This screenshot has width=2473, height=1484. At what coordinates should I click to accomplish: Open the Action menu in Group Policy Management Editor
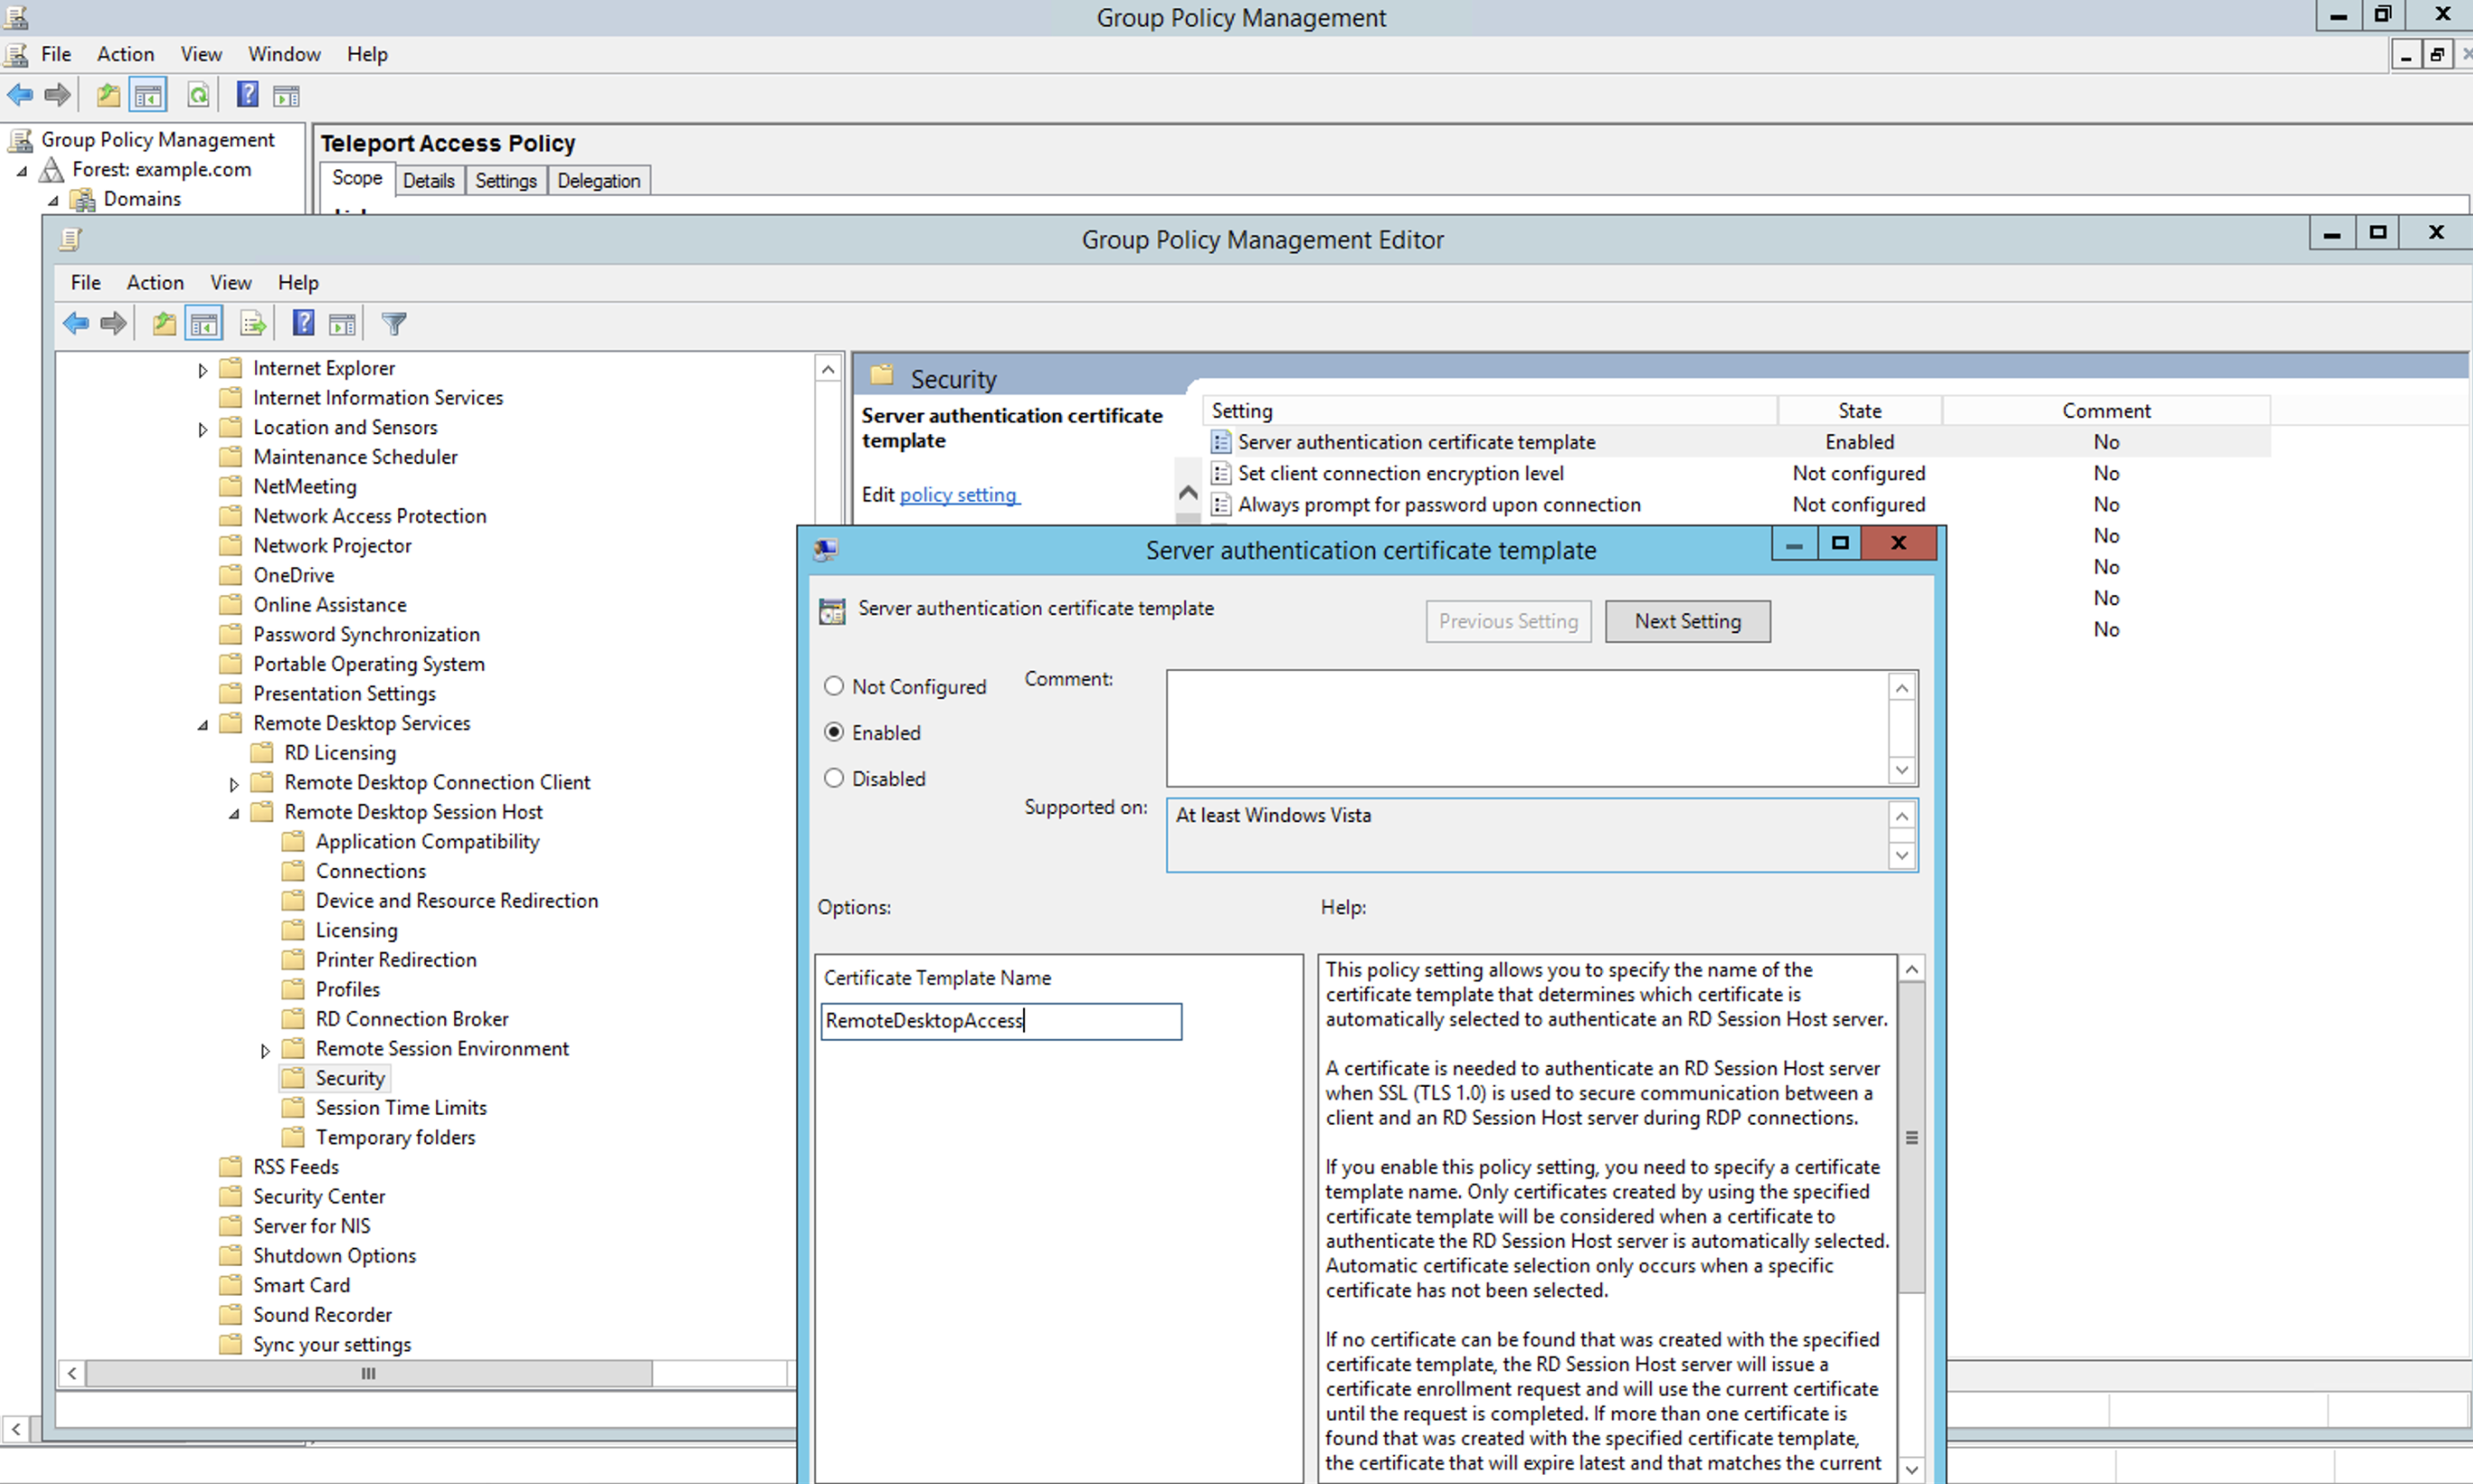coord(155,282)
